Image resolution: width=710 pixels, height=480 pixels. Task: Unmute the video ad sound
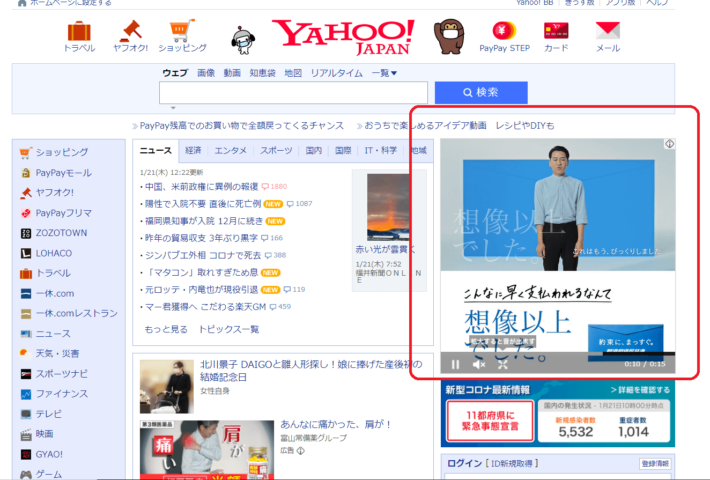click(x=479, y=364)
